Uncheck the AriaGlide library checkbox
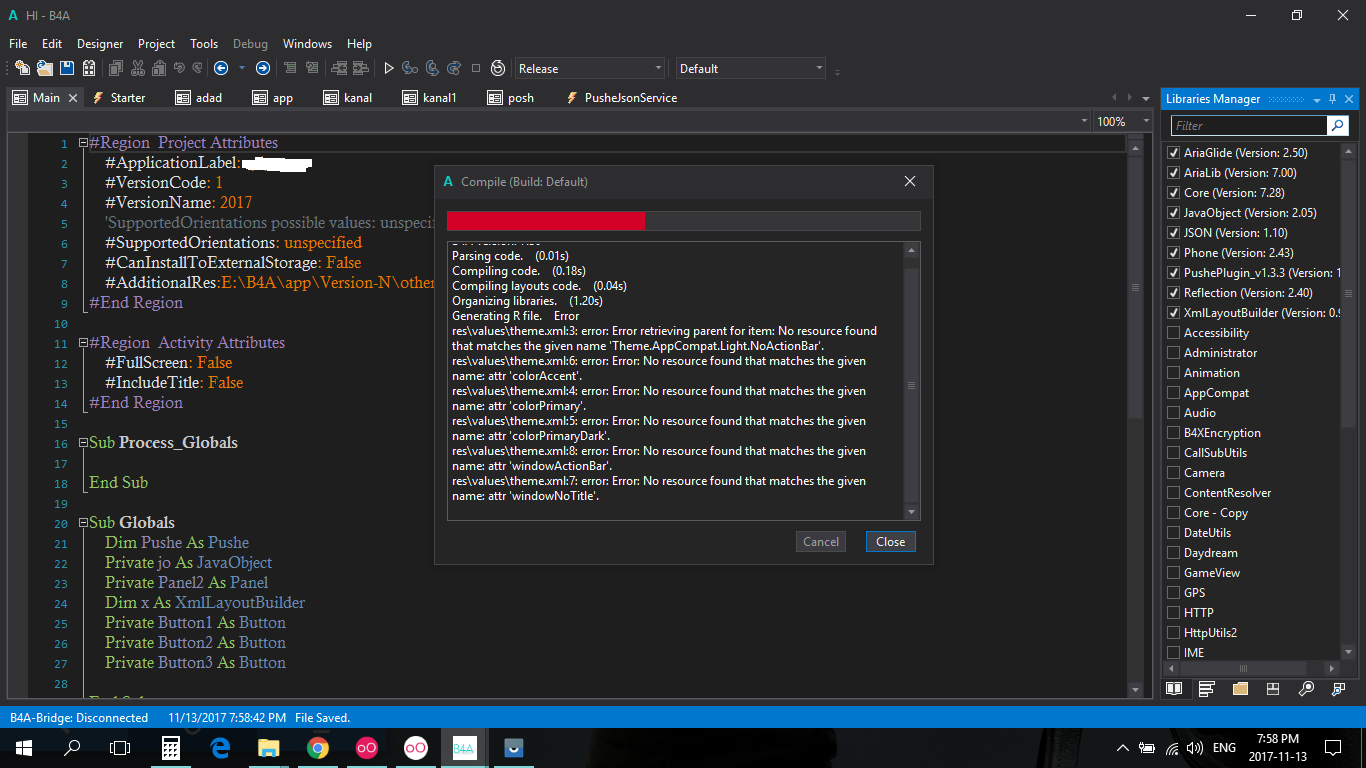The height and width of the screenshot is (768, 1366). click(1173, 153)
